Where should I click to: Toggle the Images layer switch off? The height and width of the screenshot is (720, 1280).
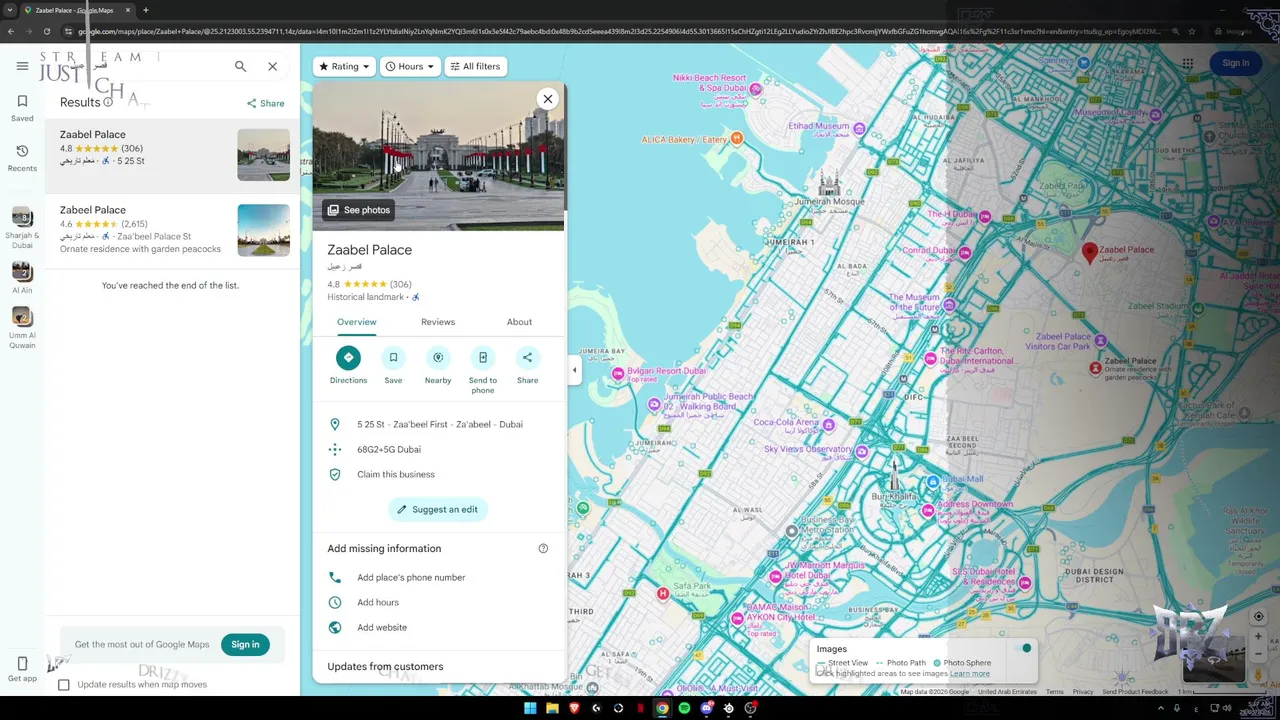coord(1022,649)
